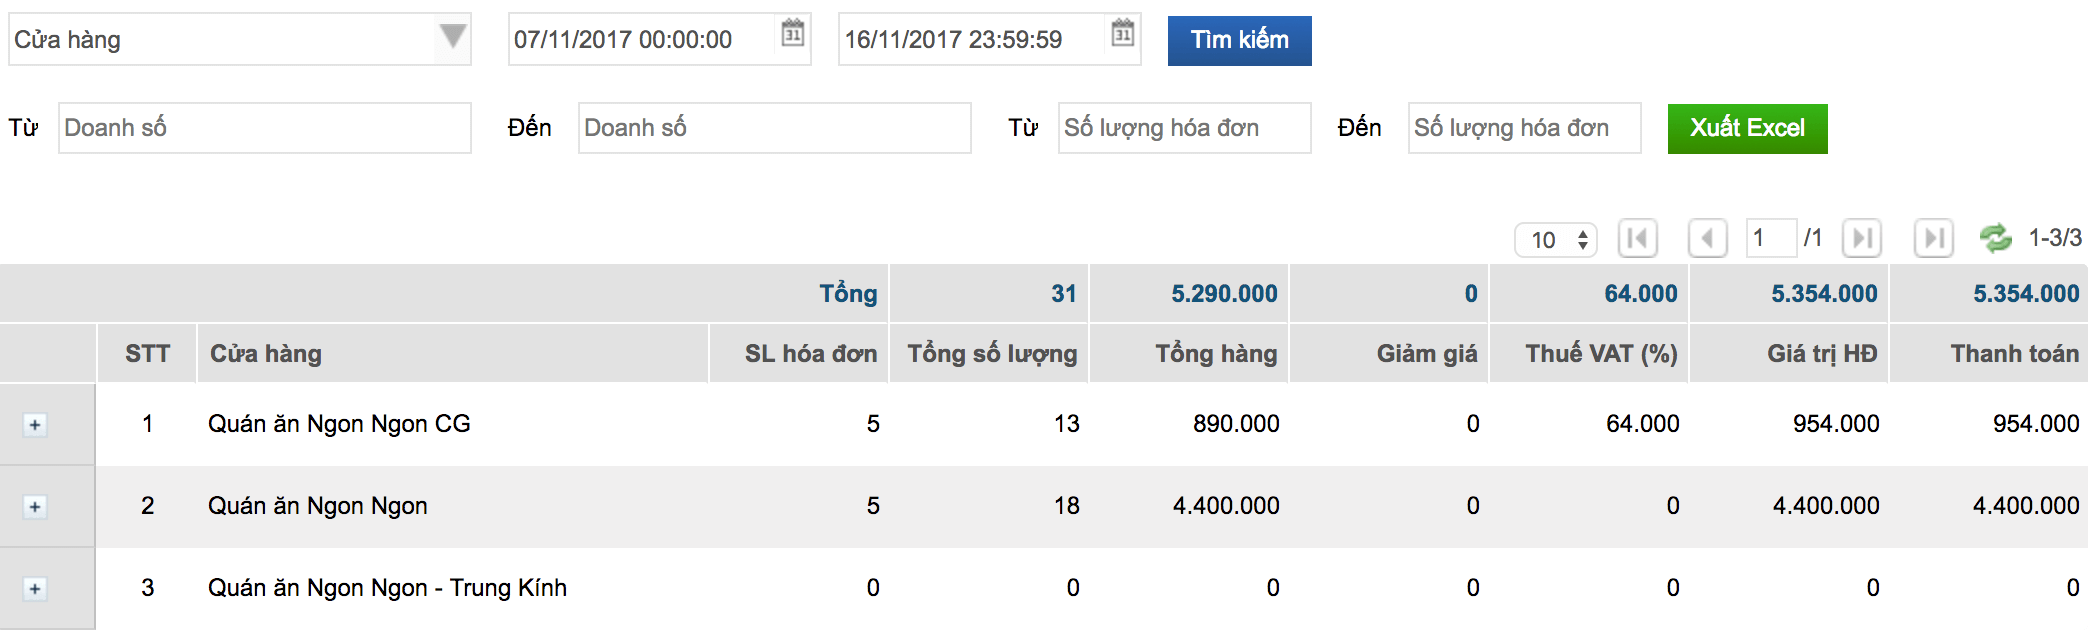The width and height of the screenshot is (2096, 638).
Task: Open the Cửa hàng store dropdown
Action: click(x=452, y=38)
